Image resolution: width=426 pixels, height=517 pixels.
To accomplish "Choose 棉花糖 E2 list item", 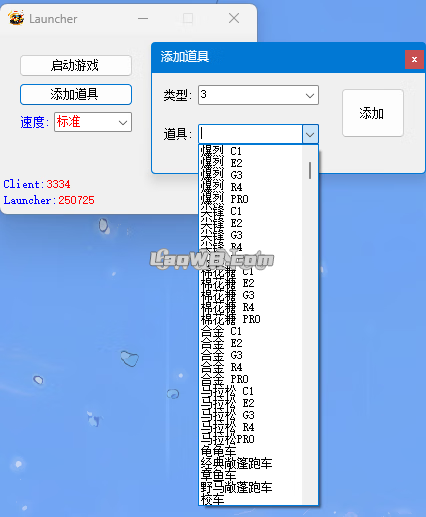I will coord(251,283).
